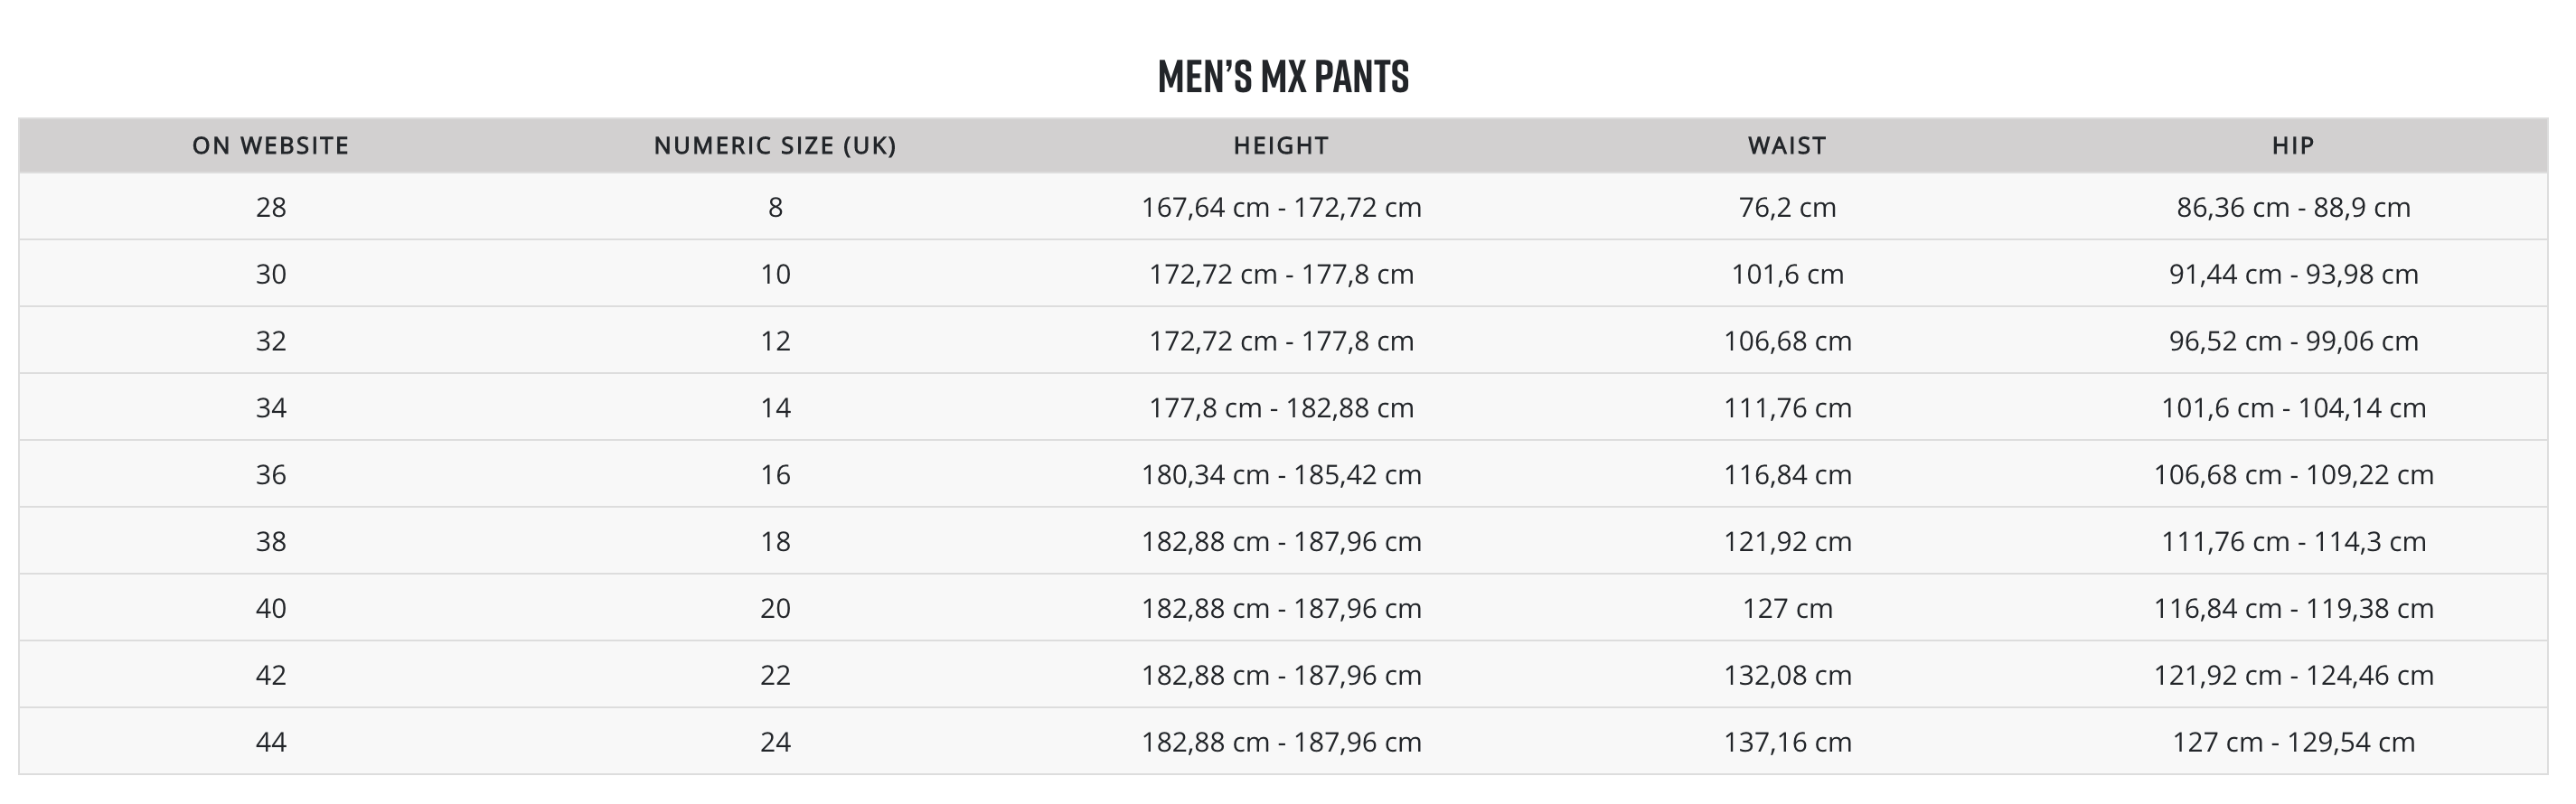Viewport: 2576px width, 804px height.
Task: Click waist value 127 cm
Action: coord(1787,608)
